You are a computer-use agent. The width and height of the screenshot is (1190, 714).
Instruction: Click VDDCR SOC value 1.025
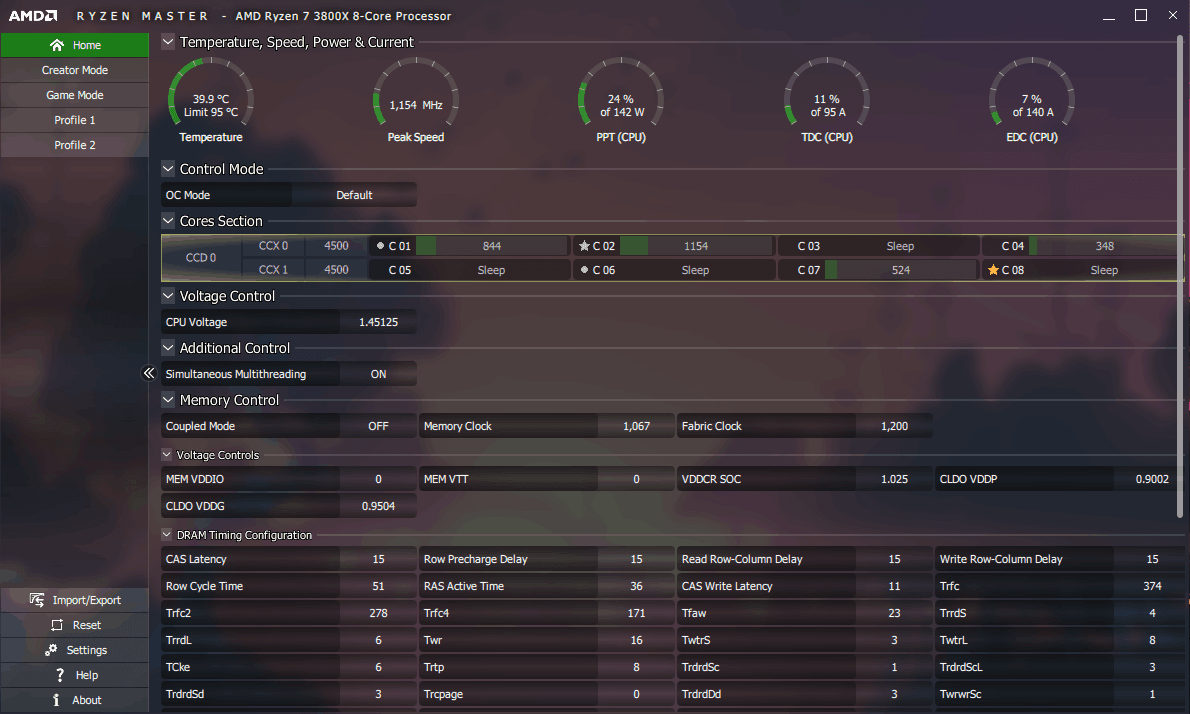pyautogui.click(x=894, y=479)
